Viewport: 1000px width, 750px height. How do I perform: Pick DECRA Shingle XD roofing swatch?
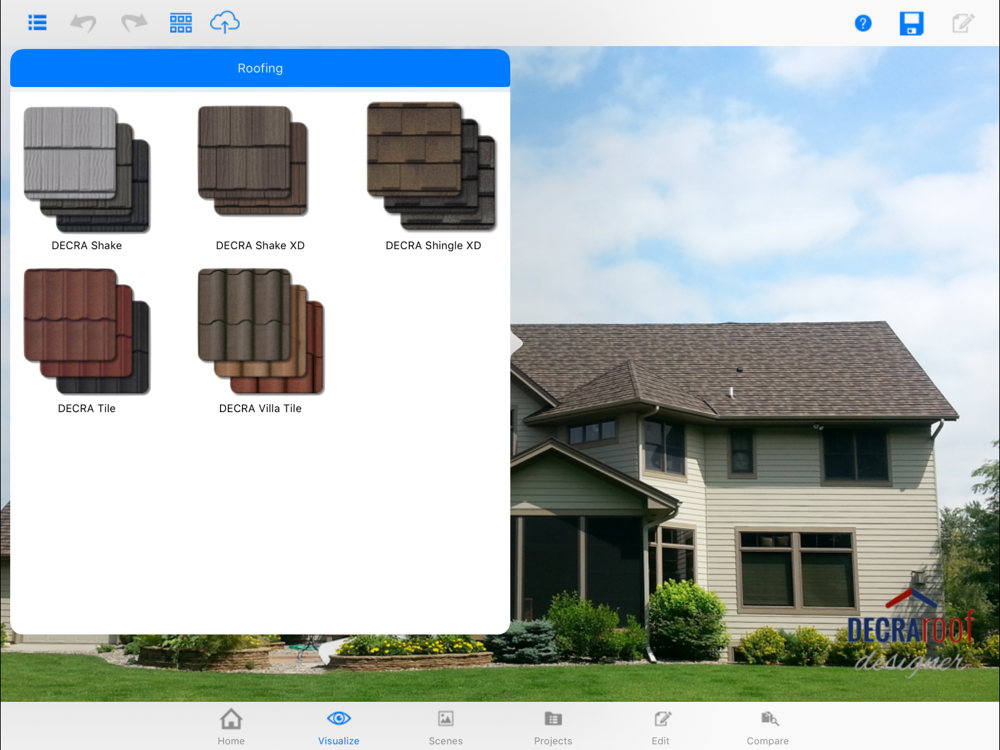pos(431,166)
